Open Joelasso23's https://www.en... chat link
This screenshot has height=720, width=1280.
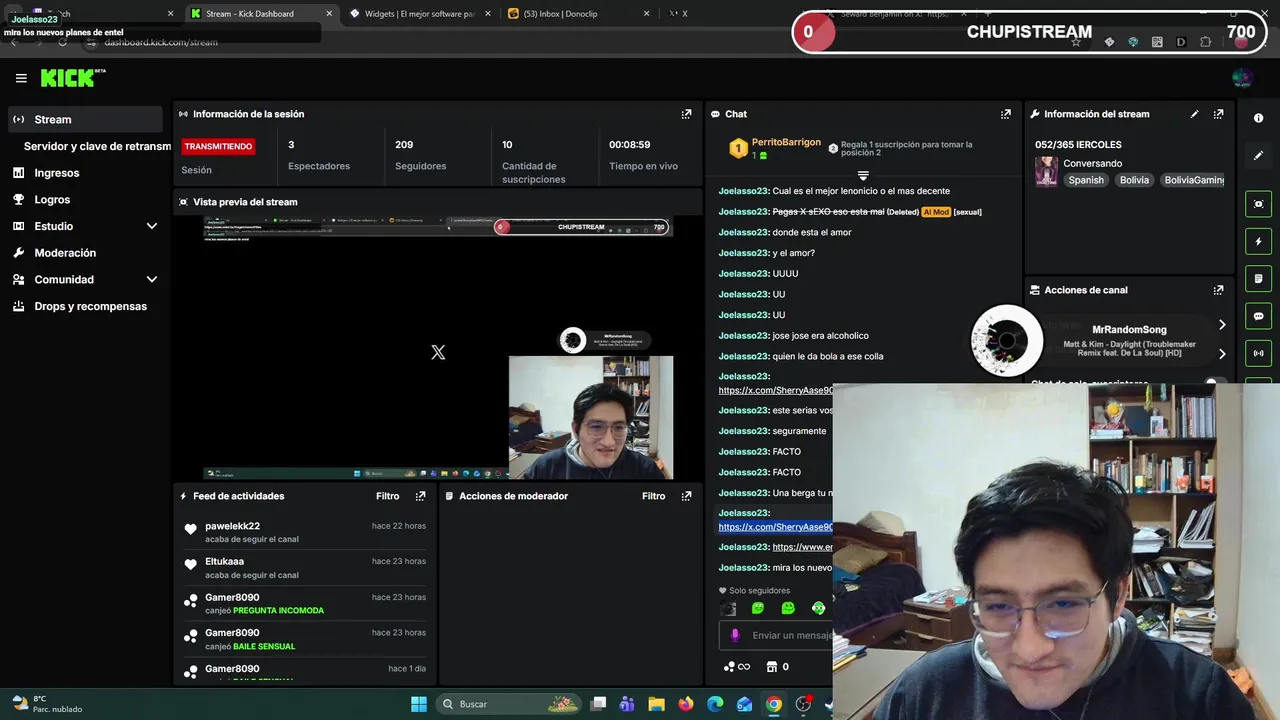pos(802,547)
